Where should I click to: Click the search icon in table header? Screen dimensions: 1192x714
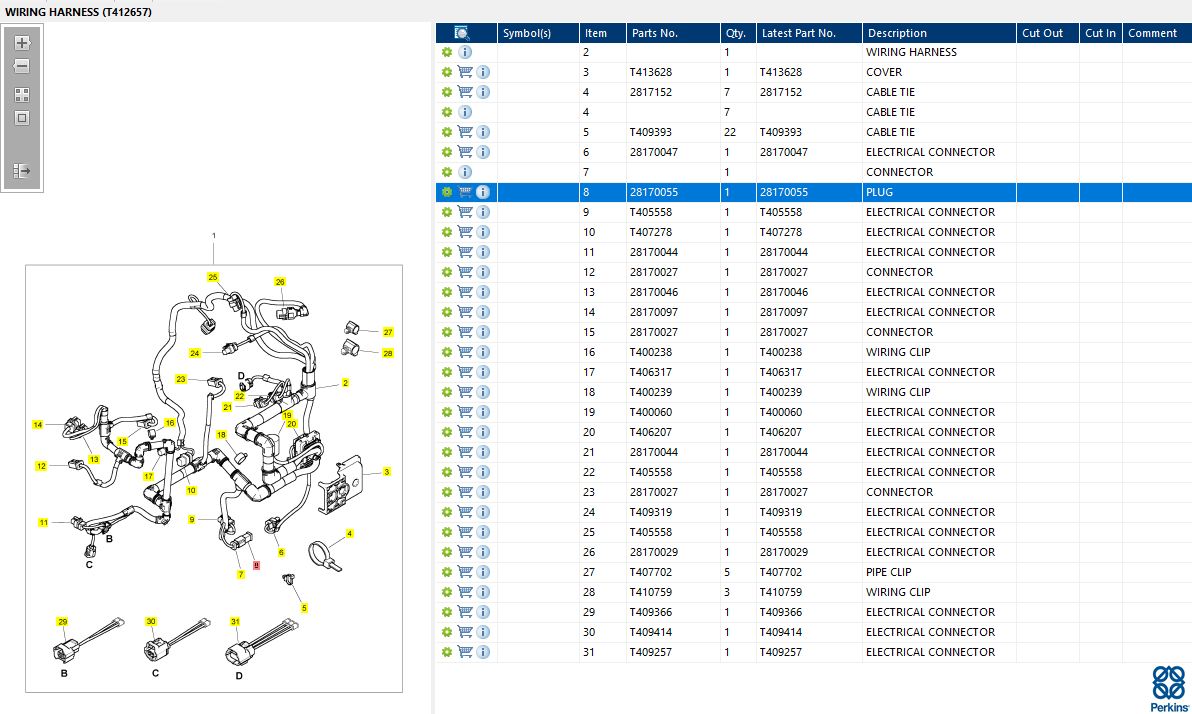click(x=461, y=33)
